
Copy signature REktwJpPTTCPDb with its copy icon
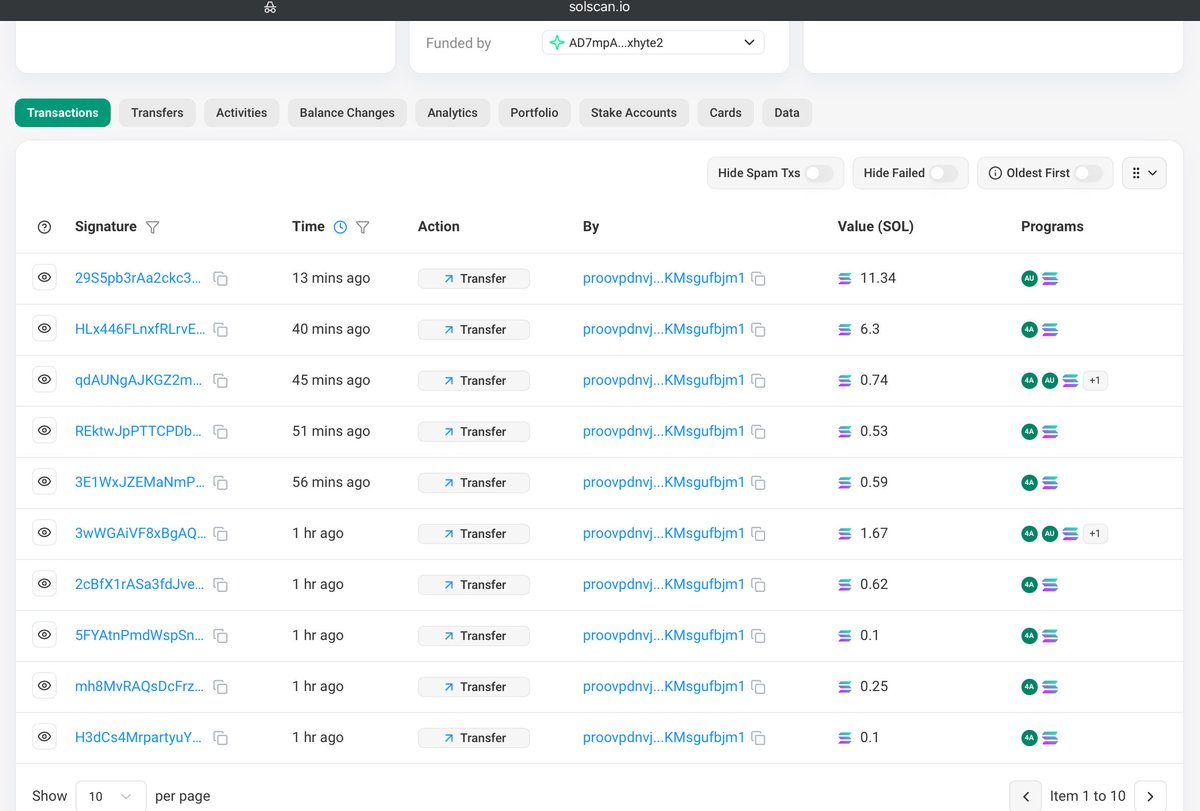221,432
